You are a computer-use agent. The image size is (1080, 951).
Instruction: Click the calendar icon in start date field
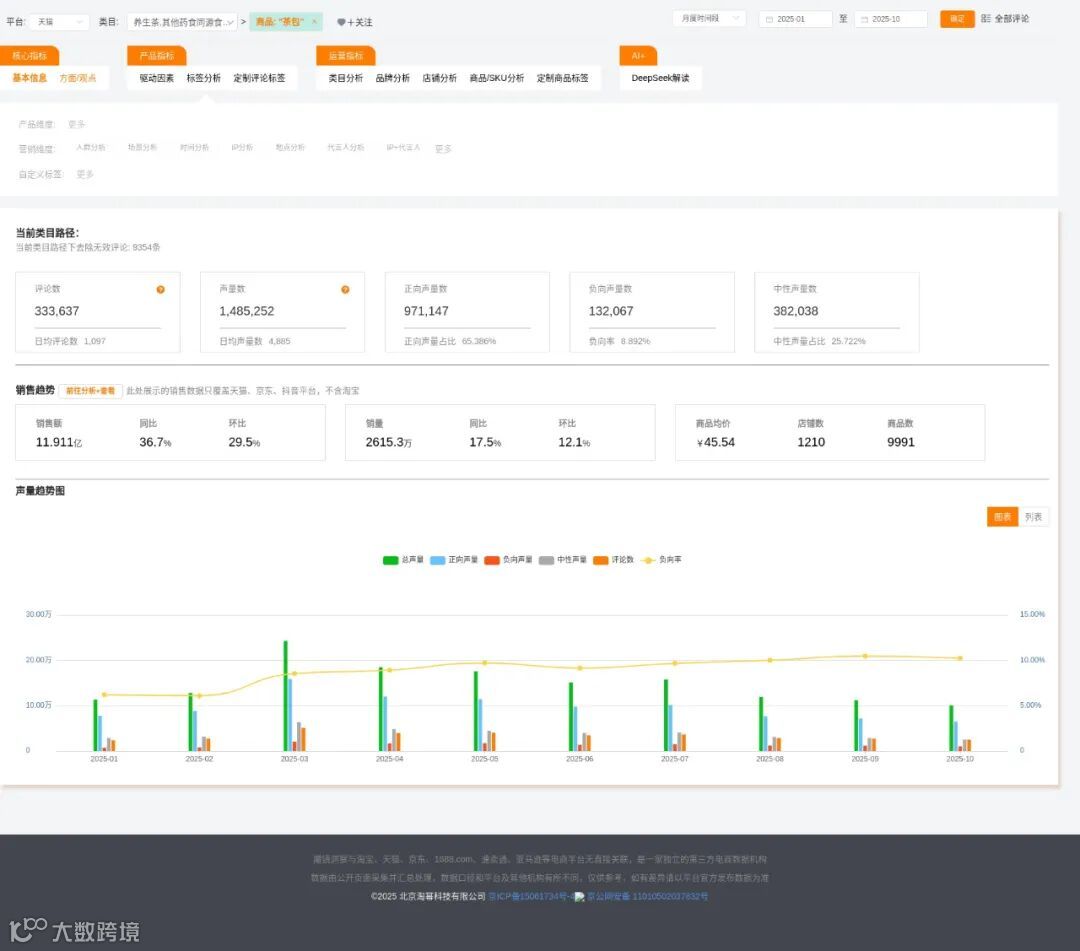click(769, 19)
